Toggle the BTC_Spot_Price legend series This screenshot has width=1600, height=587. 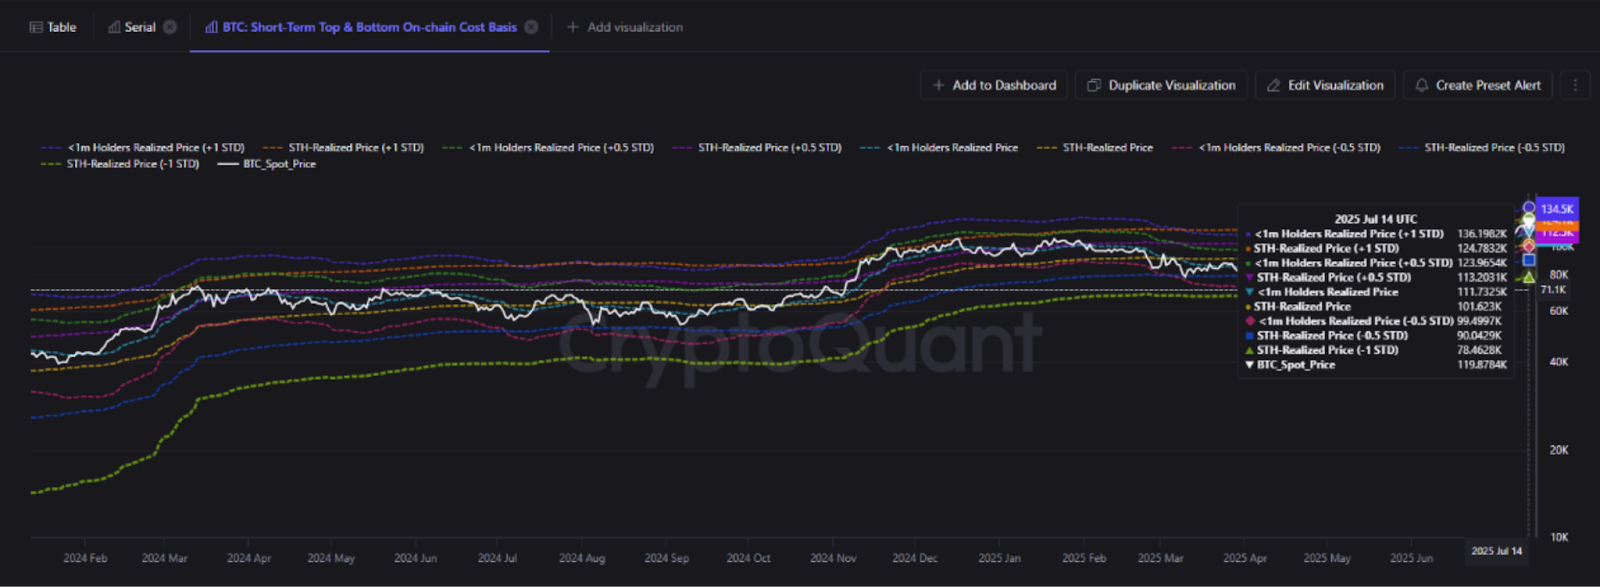(267, 164)
